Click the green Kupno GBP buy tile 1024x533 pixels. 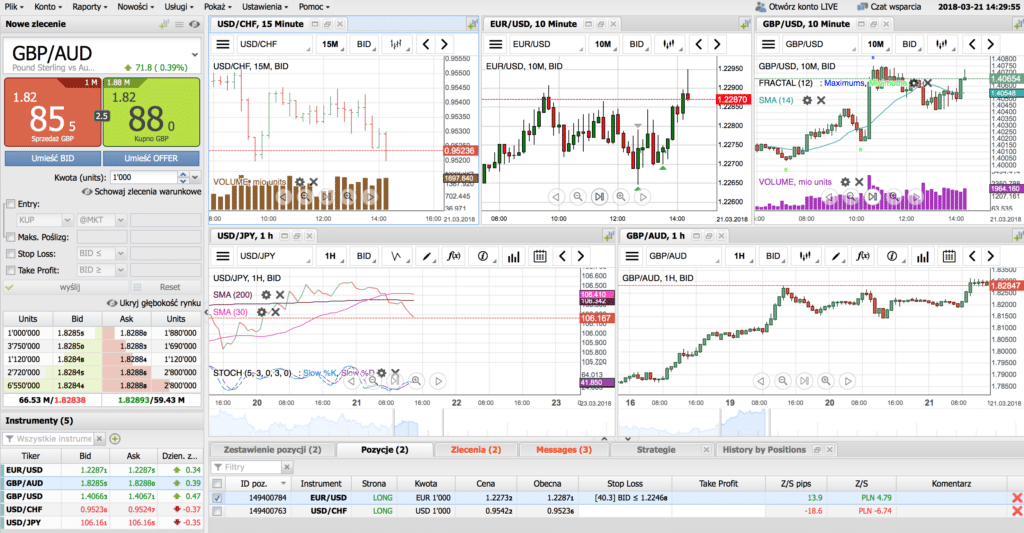tap(152, 112)
